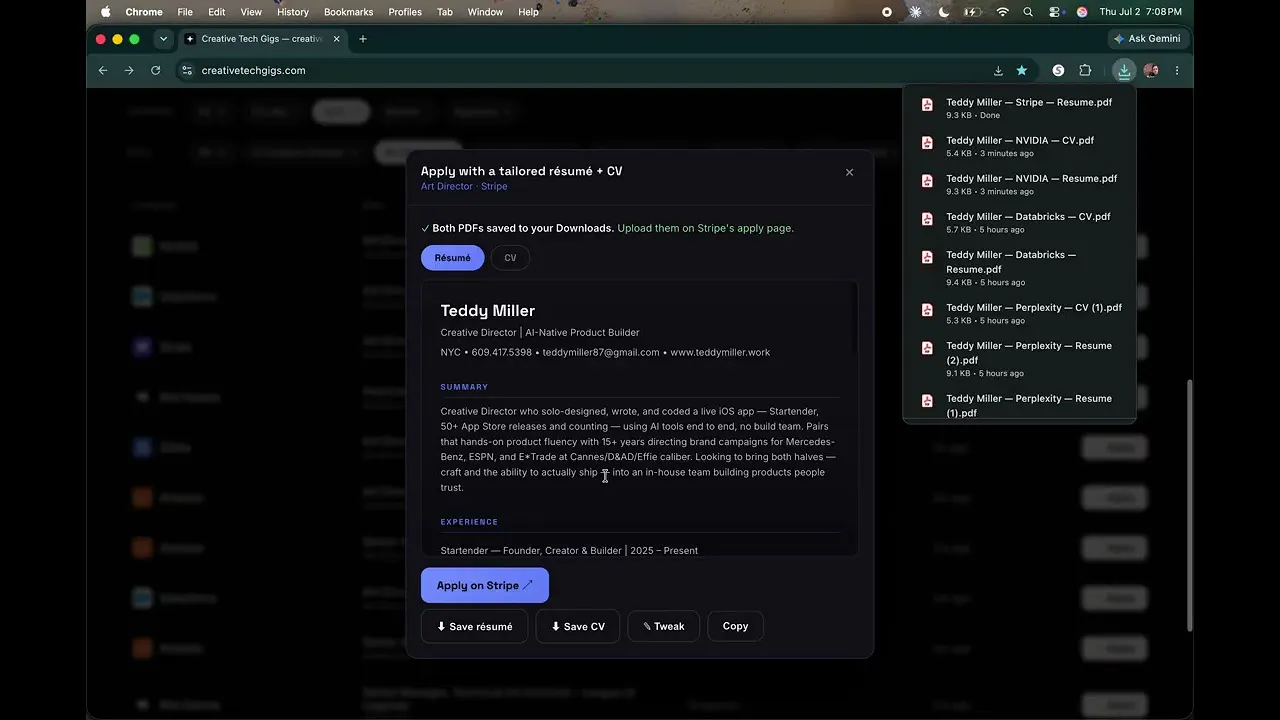Click the Siri icon in menu bar
Viewport: 1280px width, 720px height.
pyautogui.click(x=1082, y=12)
